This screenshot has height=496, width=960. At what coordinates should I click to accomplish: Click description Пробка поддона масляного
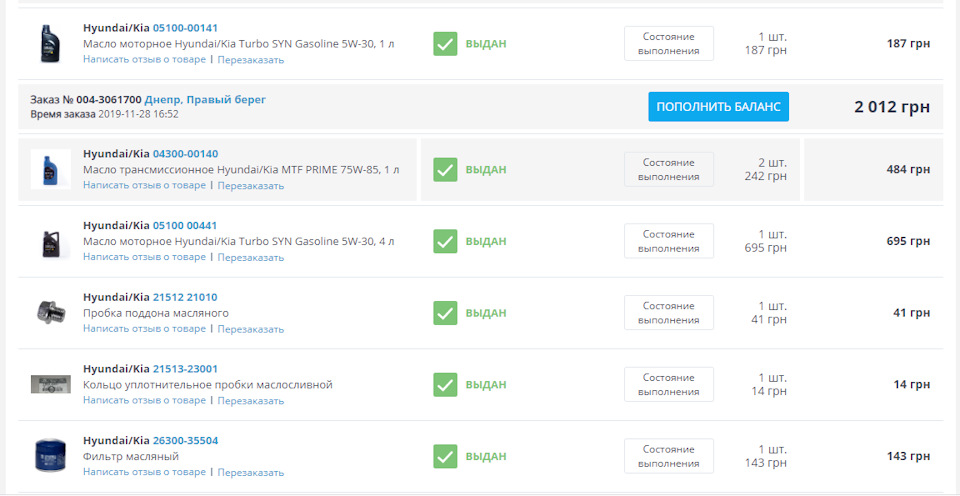[156, 313]
